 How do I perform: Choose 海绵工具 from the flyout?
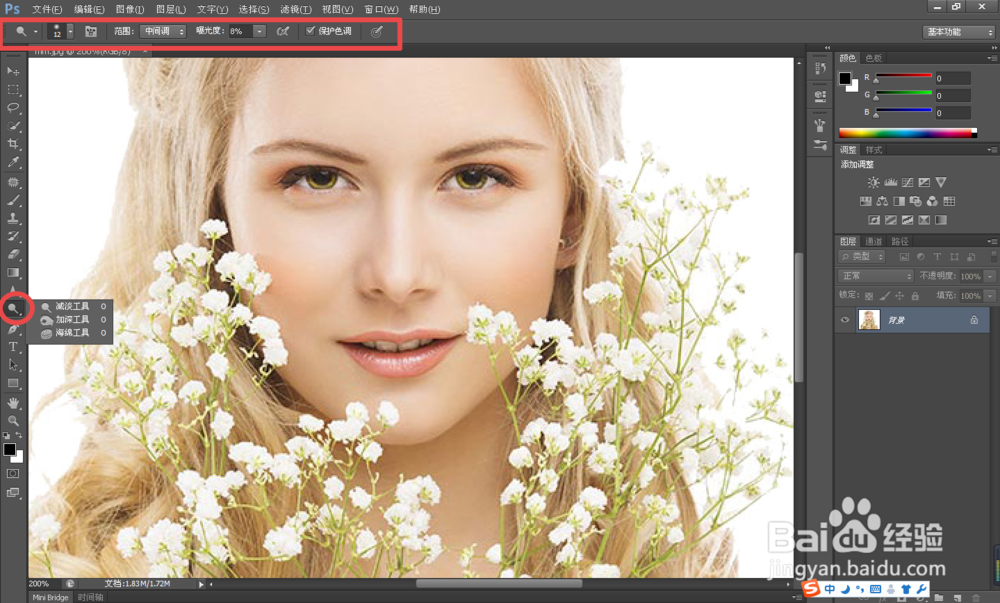click(73, 333)
